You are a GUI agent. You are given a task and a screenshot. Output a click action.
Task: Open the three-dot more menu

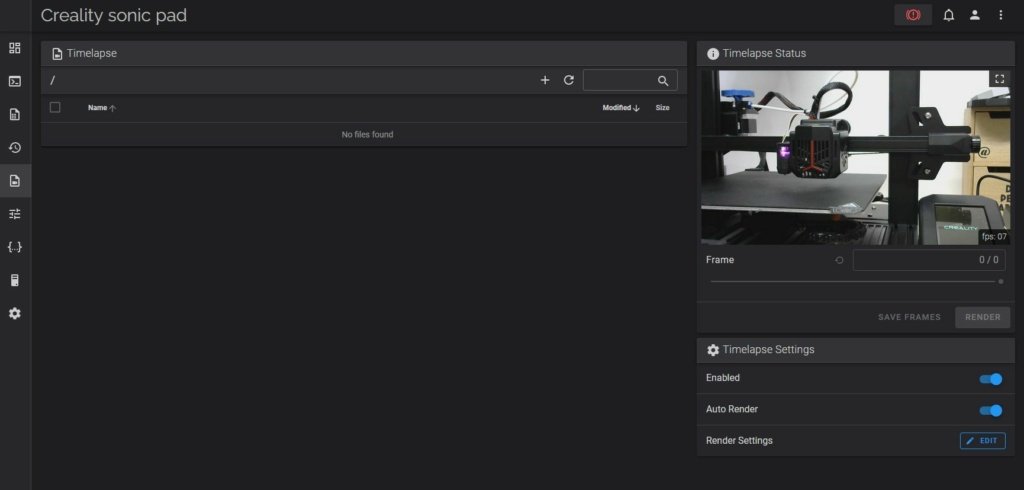point(1000,15)
